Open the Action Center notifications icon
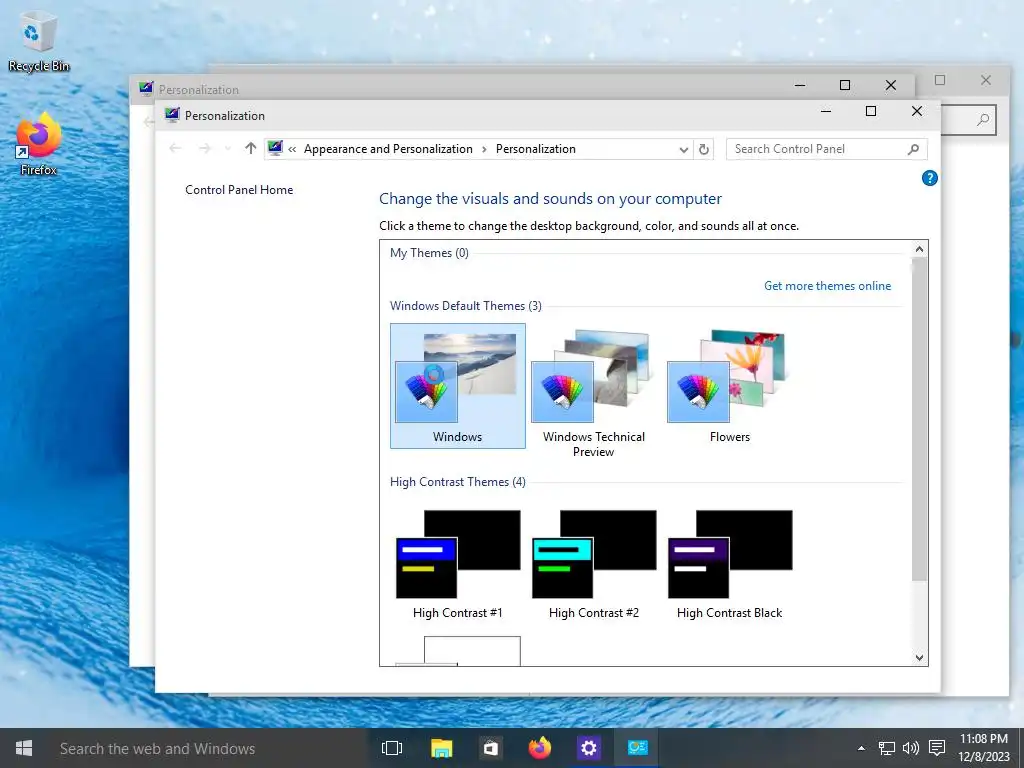The width and height of the screenshot is (1024, 768). (x=937, y=748)
